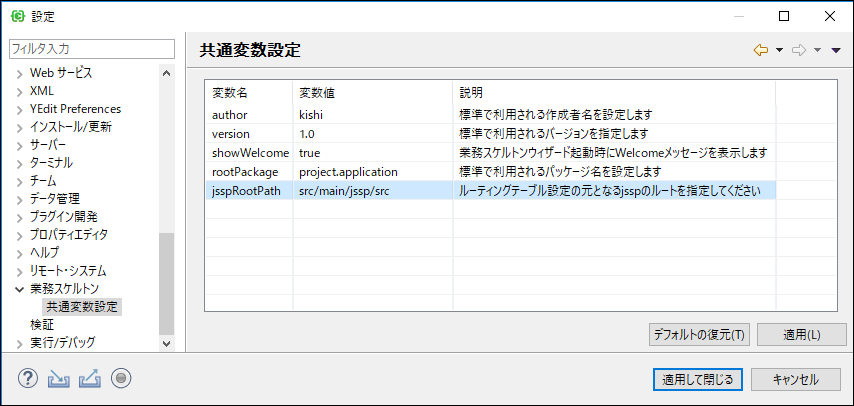Image resolution: width=854 pixels, height=406 pixels.
Task: Open the forward history dropdown arrow
Action: pyautogui.click(x=817, y=51)
